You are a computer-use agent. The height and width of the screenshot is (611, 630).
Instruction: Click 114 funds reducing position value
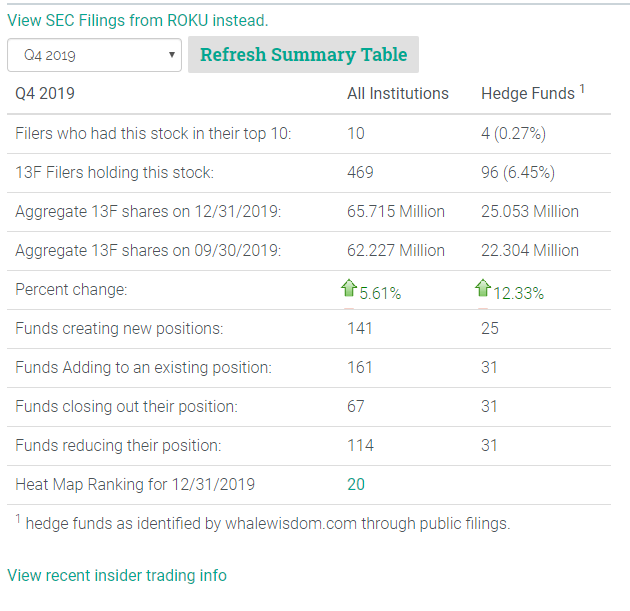point(360,445)
